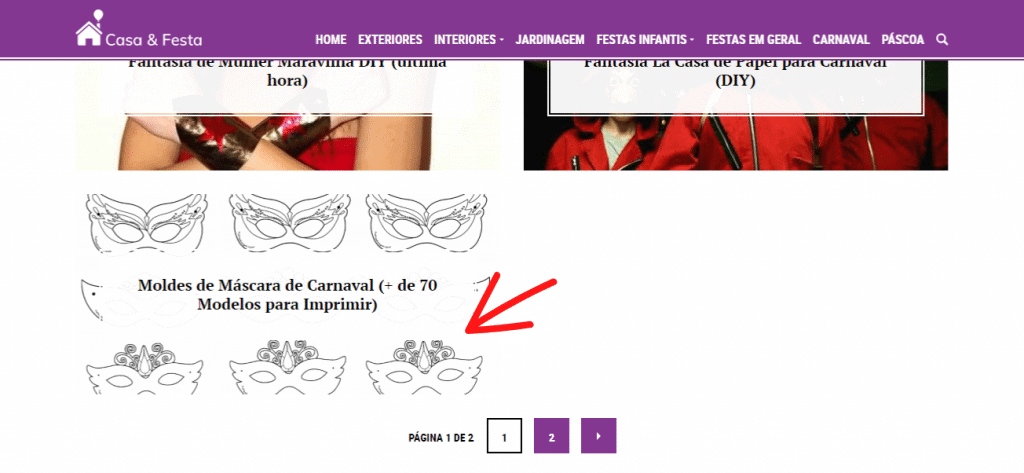This screenshot has width=1024, height=473.
Task: Go to next page arrow button
Action: (598, 436)
